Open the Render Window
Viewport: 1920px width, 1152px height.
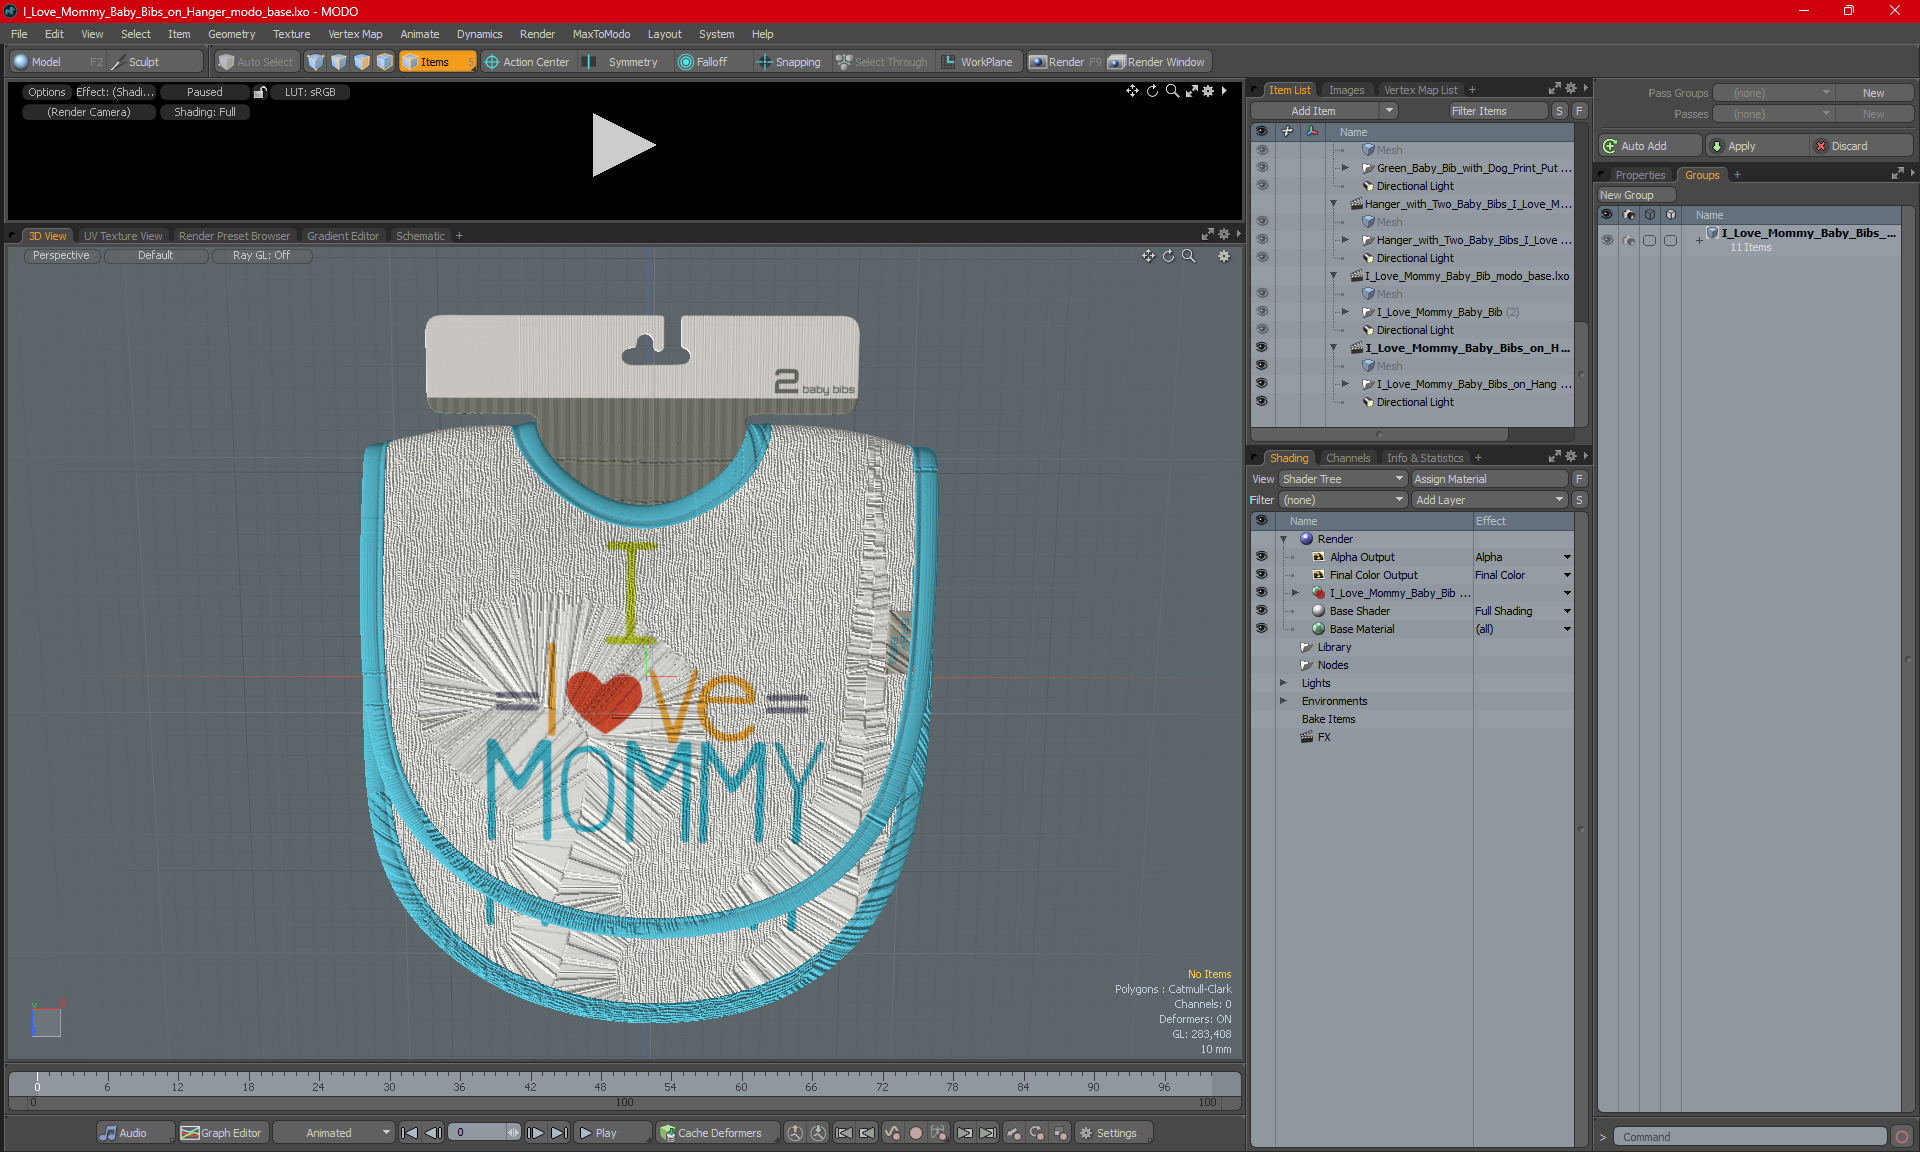pos(1158,62)
